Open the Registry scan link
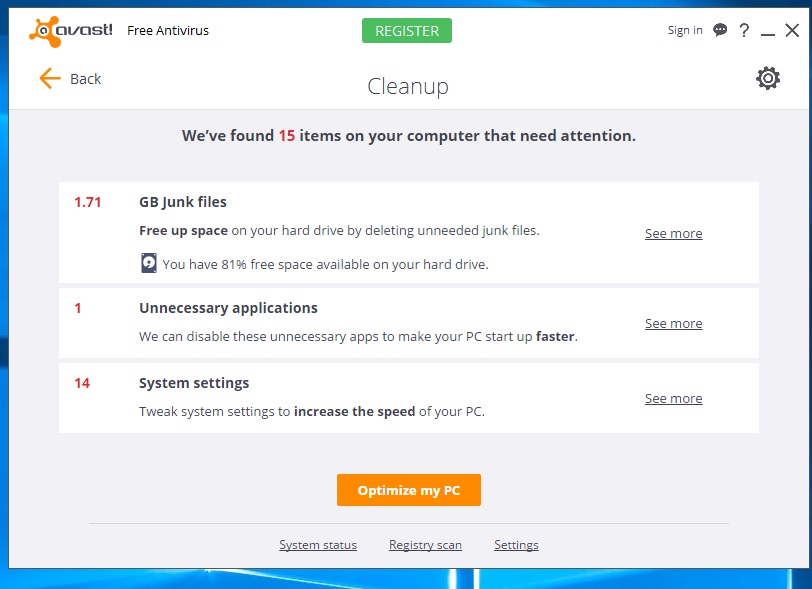The image size is (812, 589). tap(425, 545)
